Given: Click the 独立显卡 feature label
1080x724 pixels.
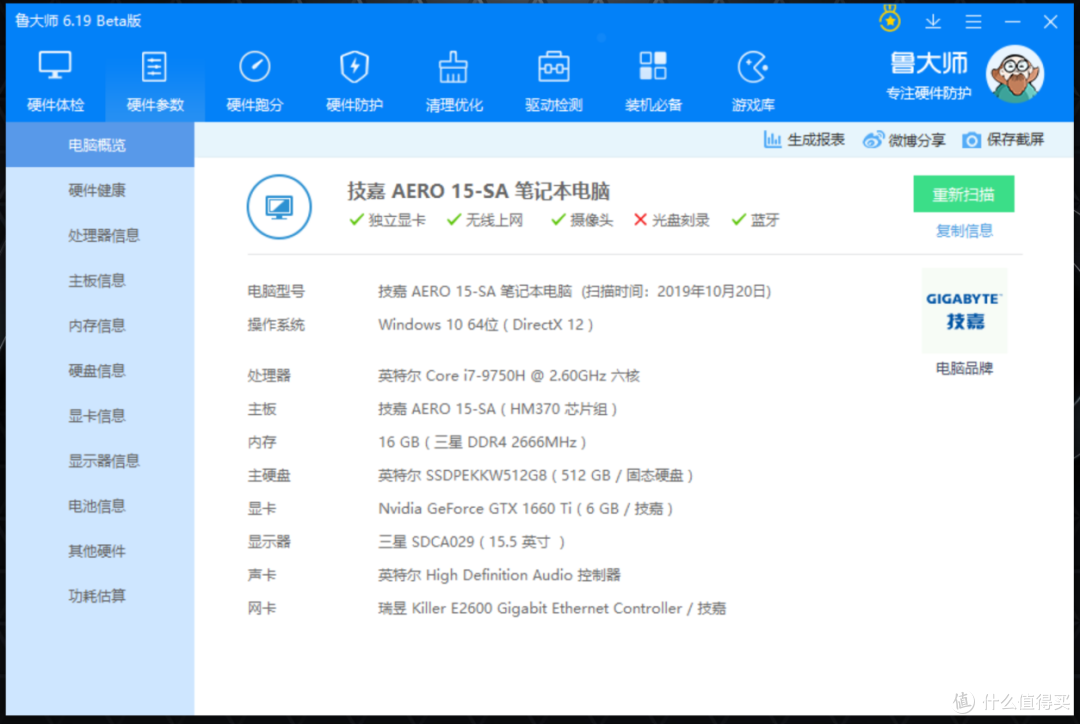Looking at the screenshot, I should pyautogui.click(x=397, y=220).
